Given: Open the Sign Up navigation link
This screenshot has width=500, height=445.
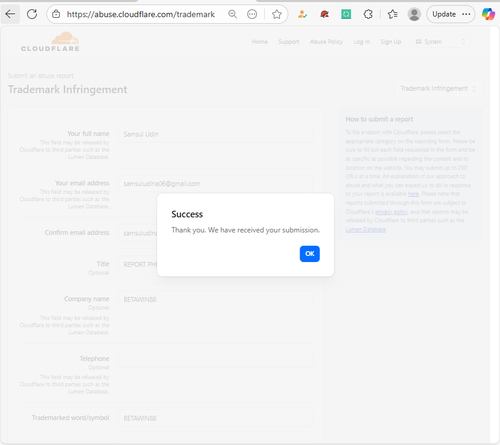Looking at the screenshot, I should coord(391,42).
